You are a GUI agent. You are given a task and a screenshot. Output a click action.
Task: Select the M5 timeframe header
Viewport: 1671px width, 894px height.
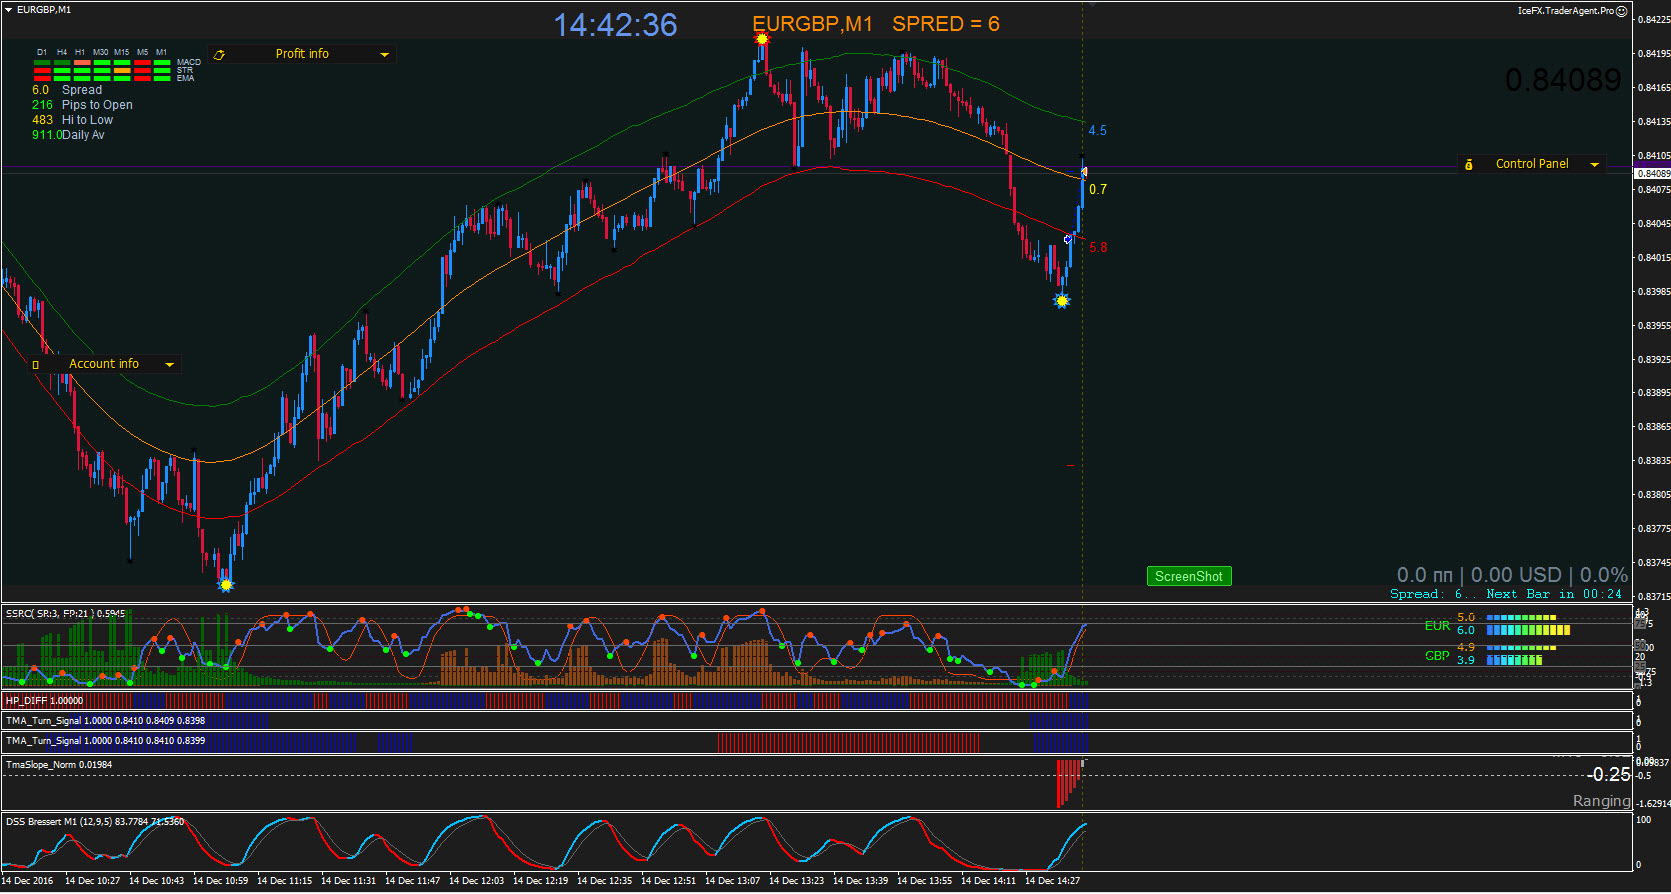coord(143,52)
